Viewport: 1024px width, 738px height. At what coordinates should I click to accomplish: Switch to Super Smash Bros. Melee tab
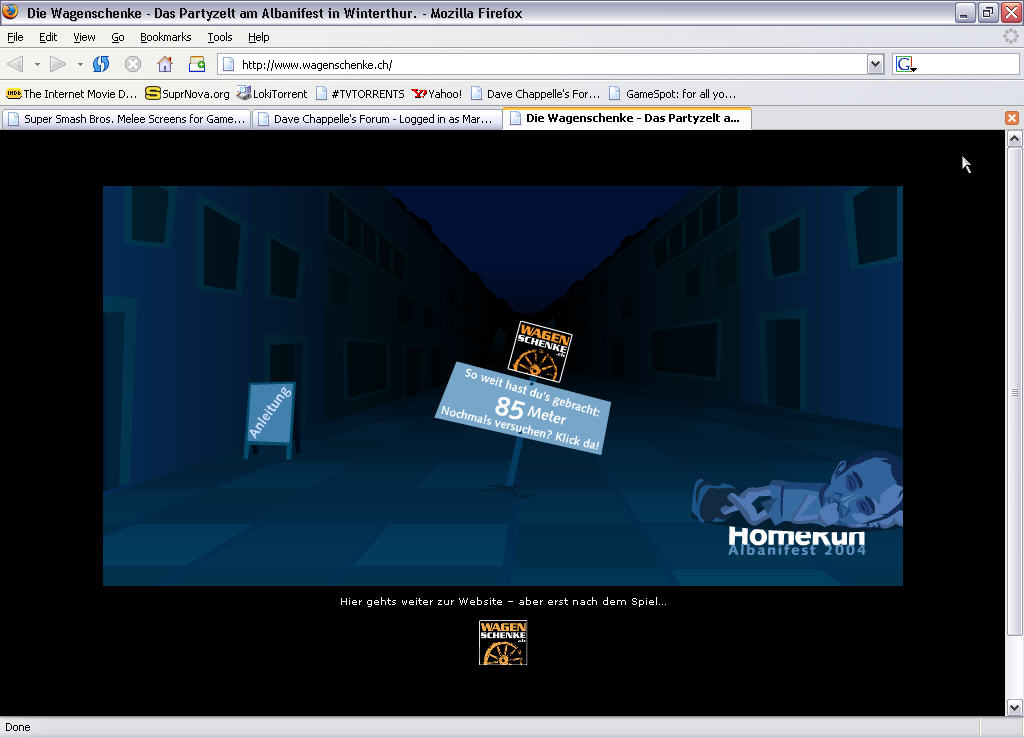coord(125,118)
